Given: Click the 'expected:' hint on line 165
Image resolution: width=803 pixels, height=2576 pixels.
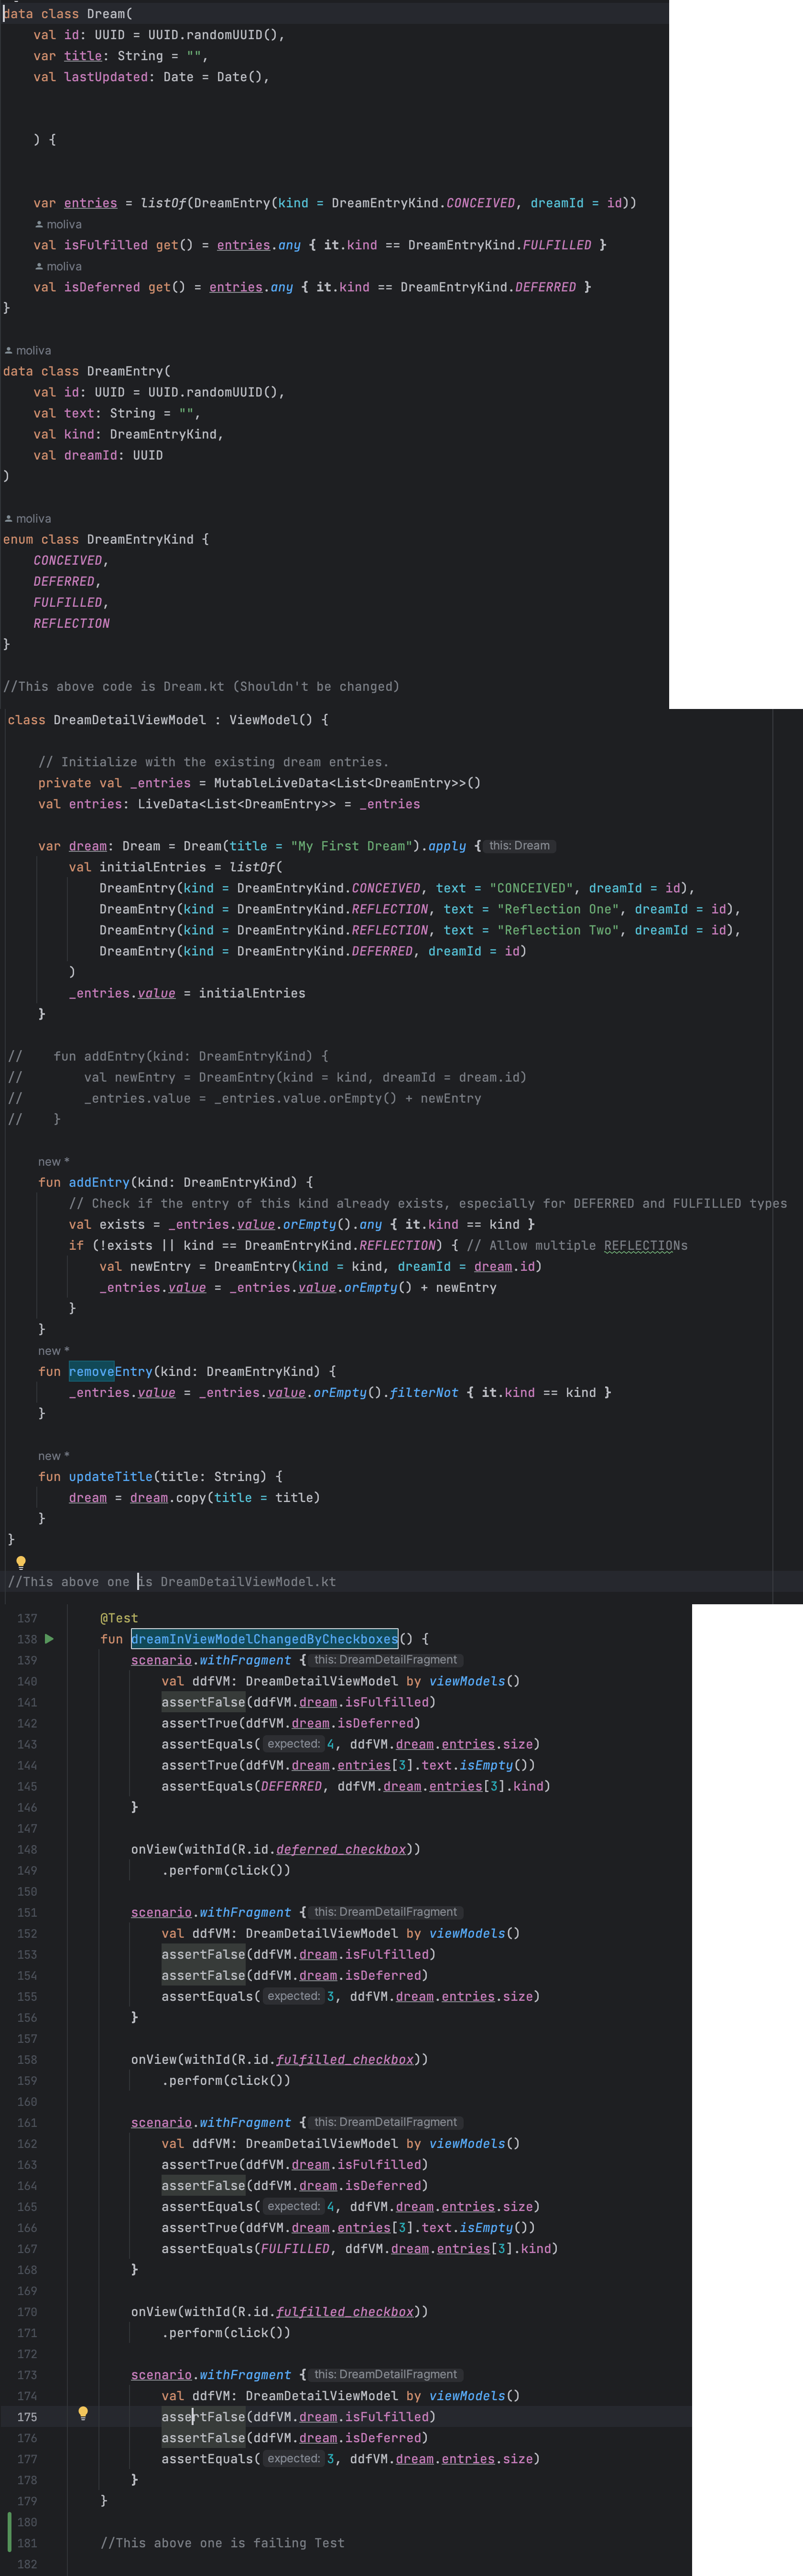Looking at the screenshot, I should point(293,2206).
